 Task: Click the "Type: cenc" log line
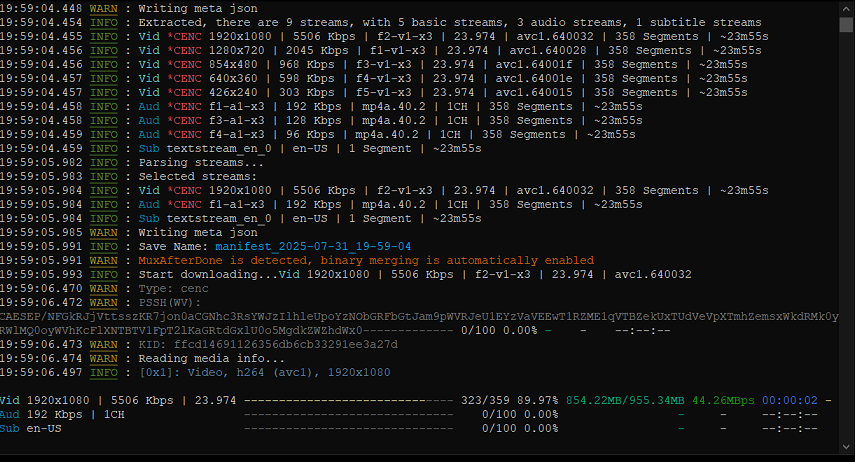pyautogui.click(x=180, y=288)
